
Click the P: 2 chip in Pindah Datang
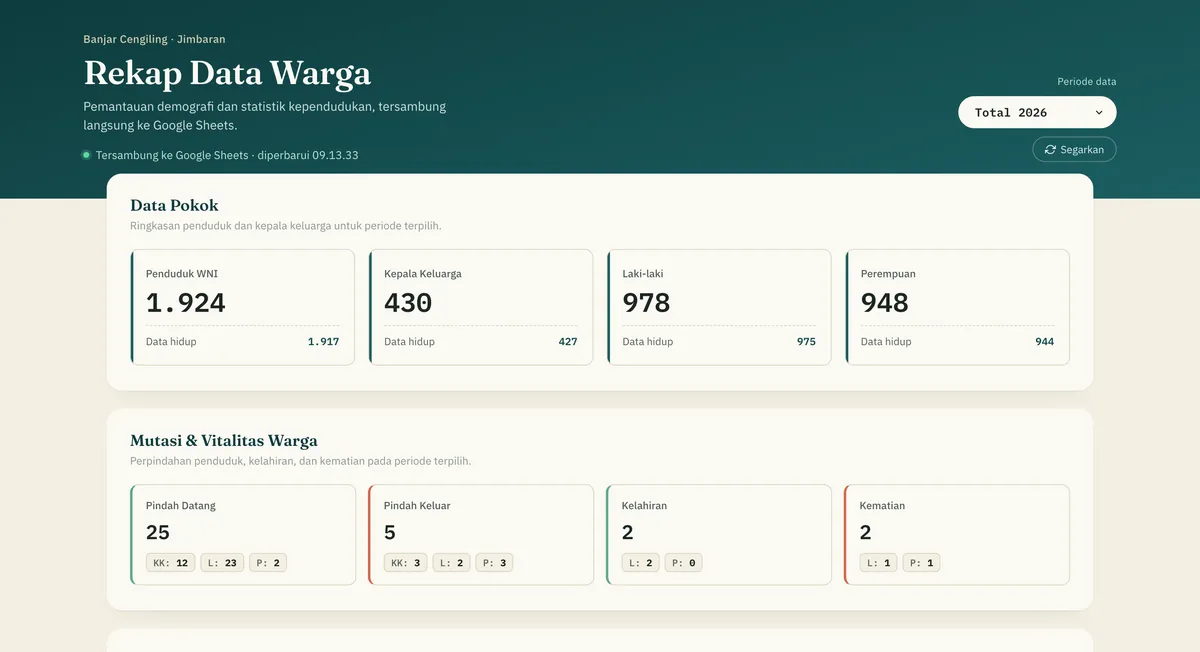[x=268, y=563]
